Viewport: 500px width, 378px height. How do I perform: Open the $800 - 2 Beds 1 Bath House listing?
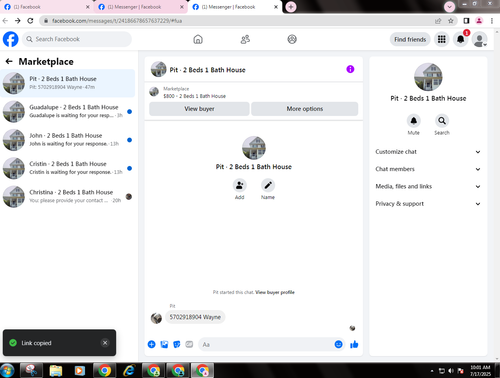[x=194, y=96]
